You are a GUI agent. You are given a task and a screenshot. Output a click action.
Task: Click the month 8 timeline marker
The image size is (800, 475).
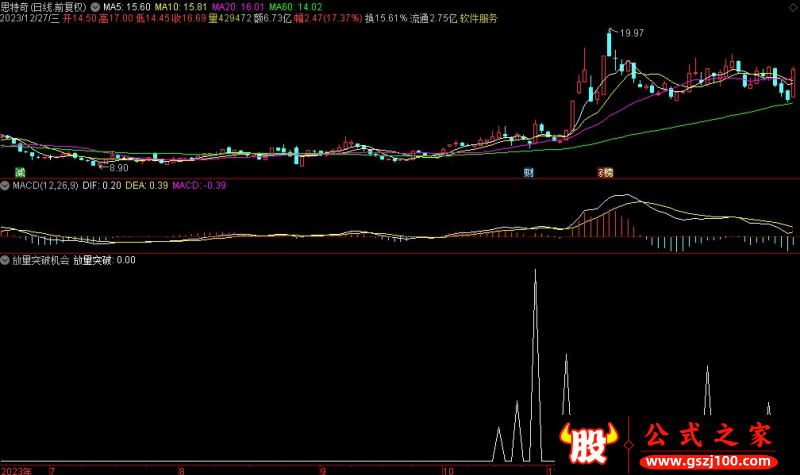pos(182,470)
